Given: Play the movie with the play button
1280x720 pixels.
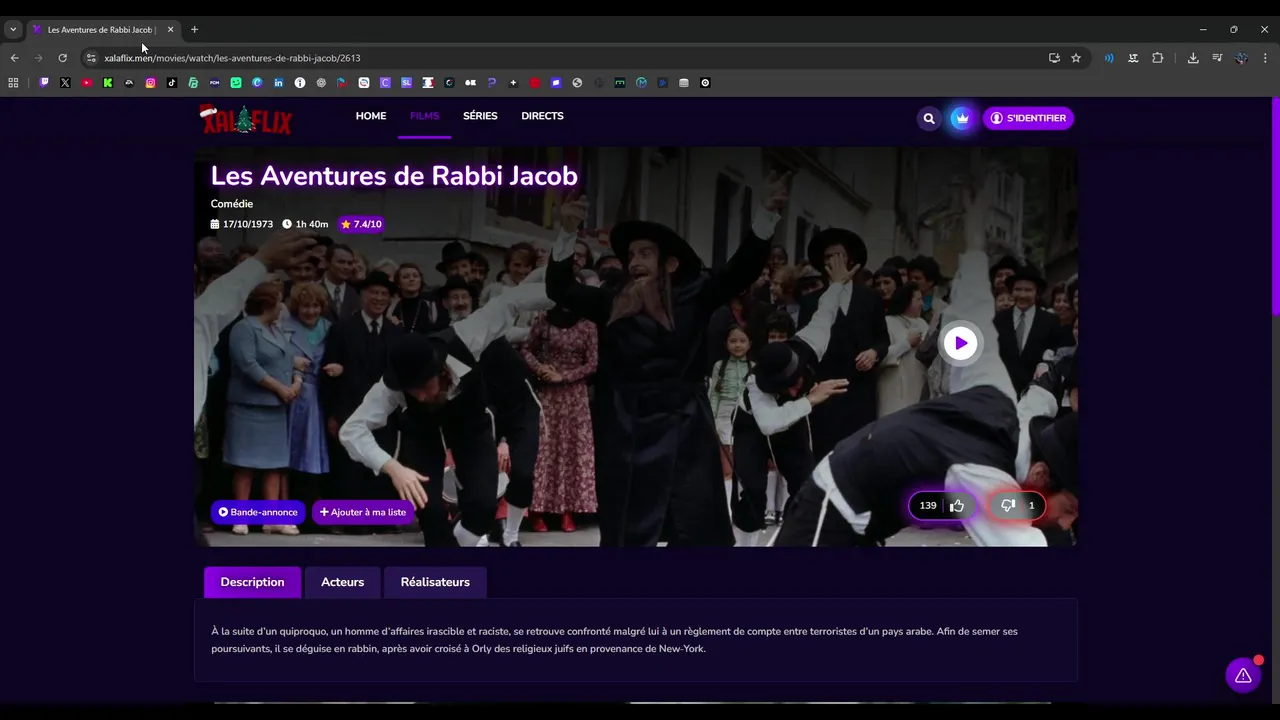Looking at the screenshot, I should coord(960,343).
